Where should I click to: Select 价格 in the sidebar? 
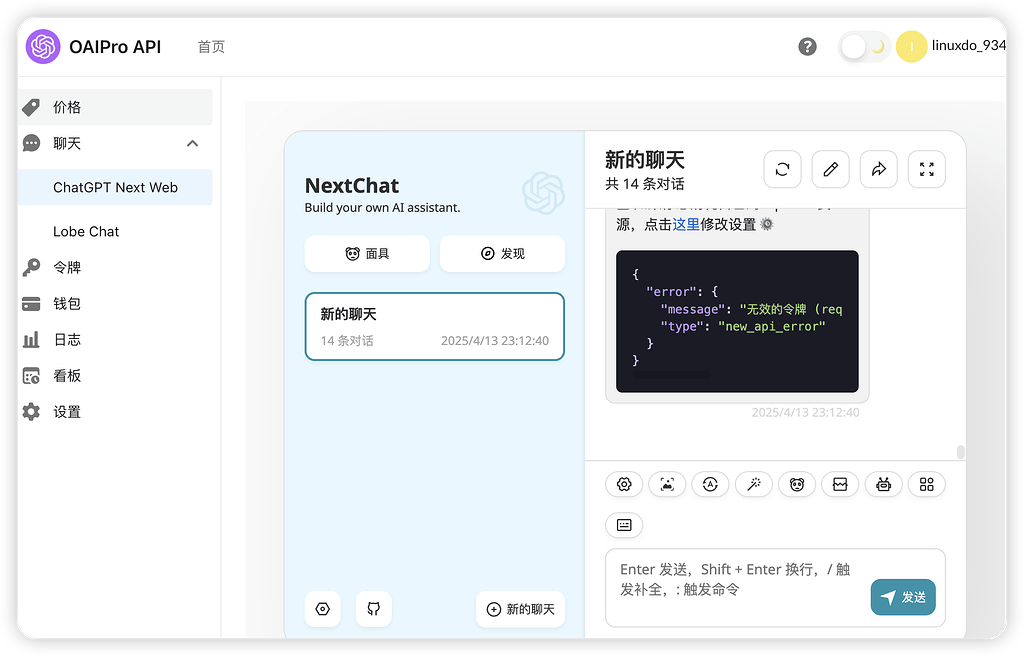(115, 107)
